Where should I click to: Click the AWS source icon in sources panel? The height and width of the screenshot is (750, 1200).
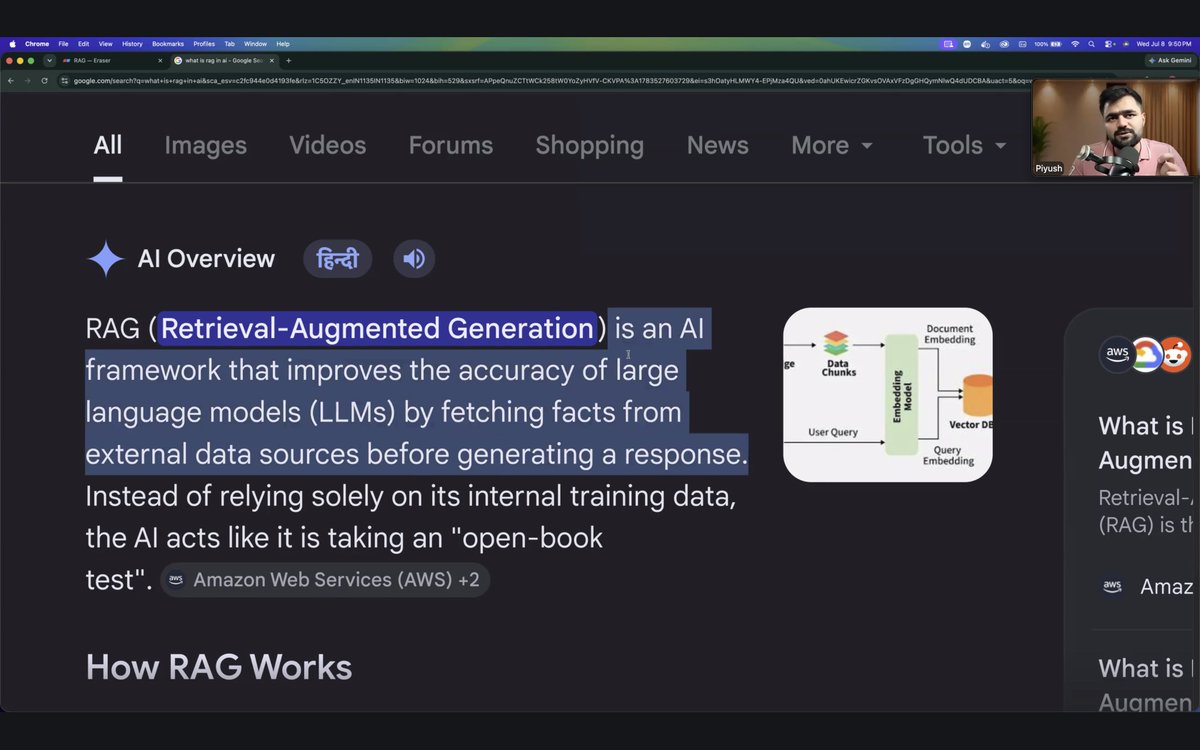[x=1117, y=353]
